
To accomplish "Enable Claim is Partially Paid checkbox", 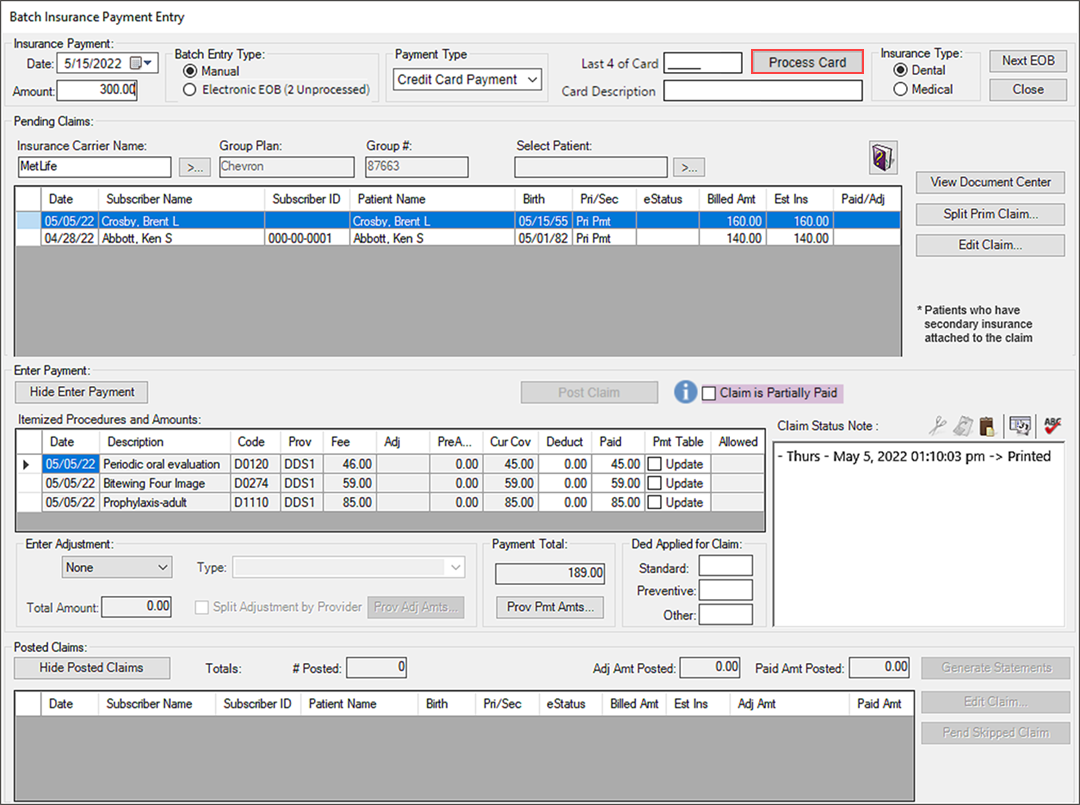I will (x=710, y=393).
